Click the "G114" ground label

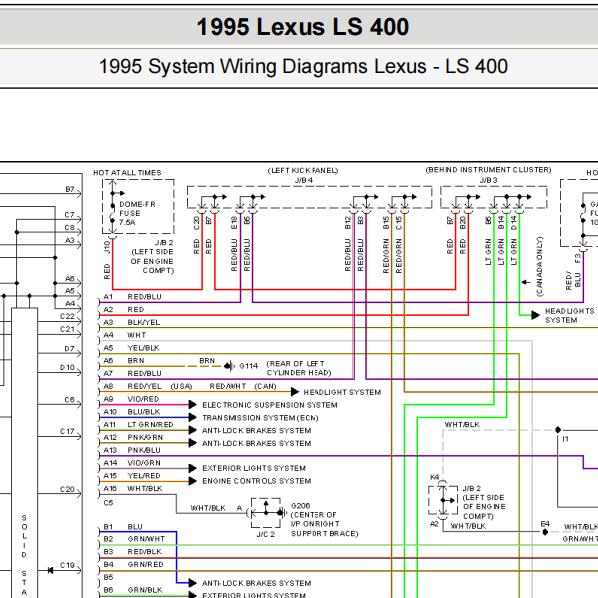click(x=249, y=366)
